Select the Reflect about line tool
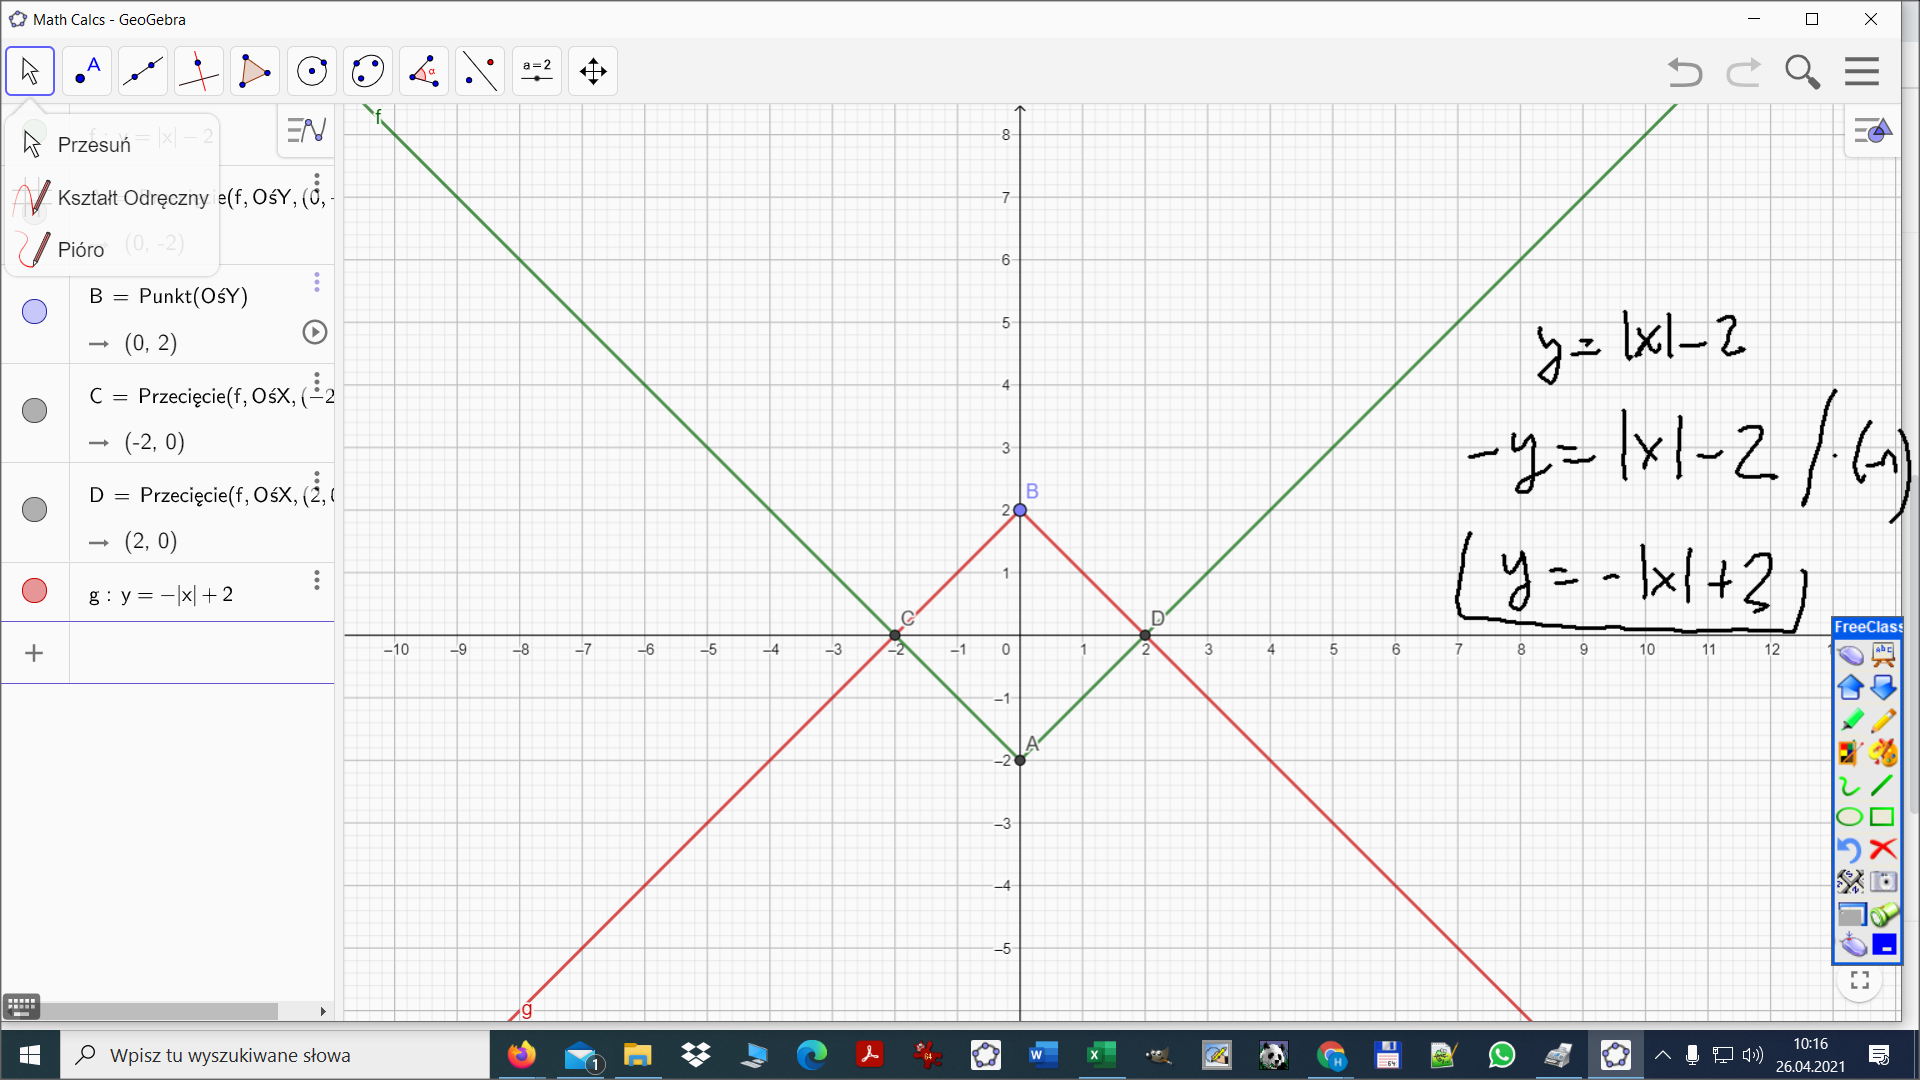This screenshot has height=1080, width=1920. [x=480, y=71]
